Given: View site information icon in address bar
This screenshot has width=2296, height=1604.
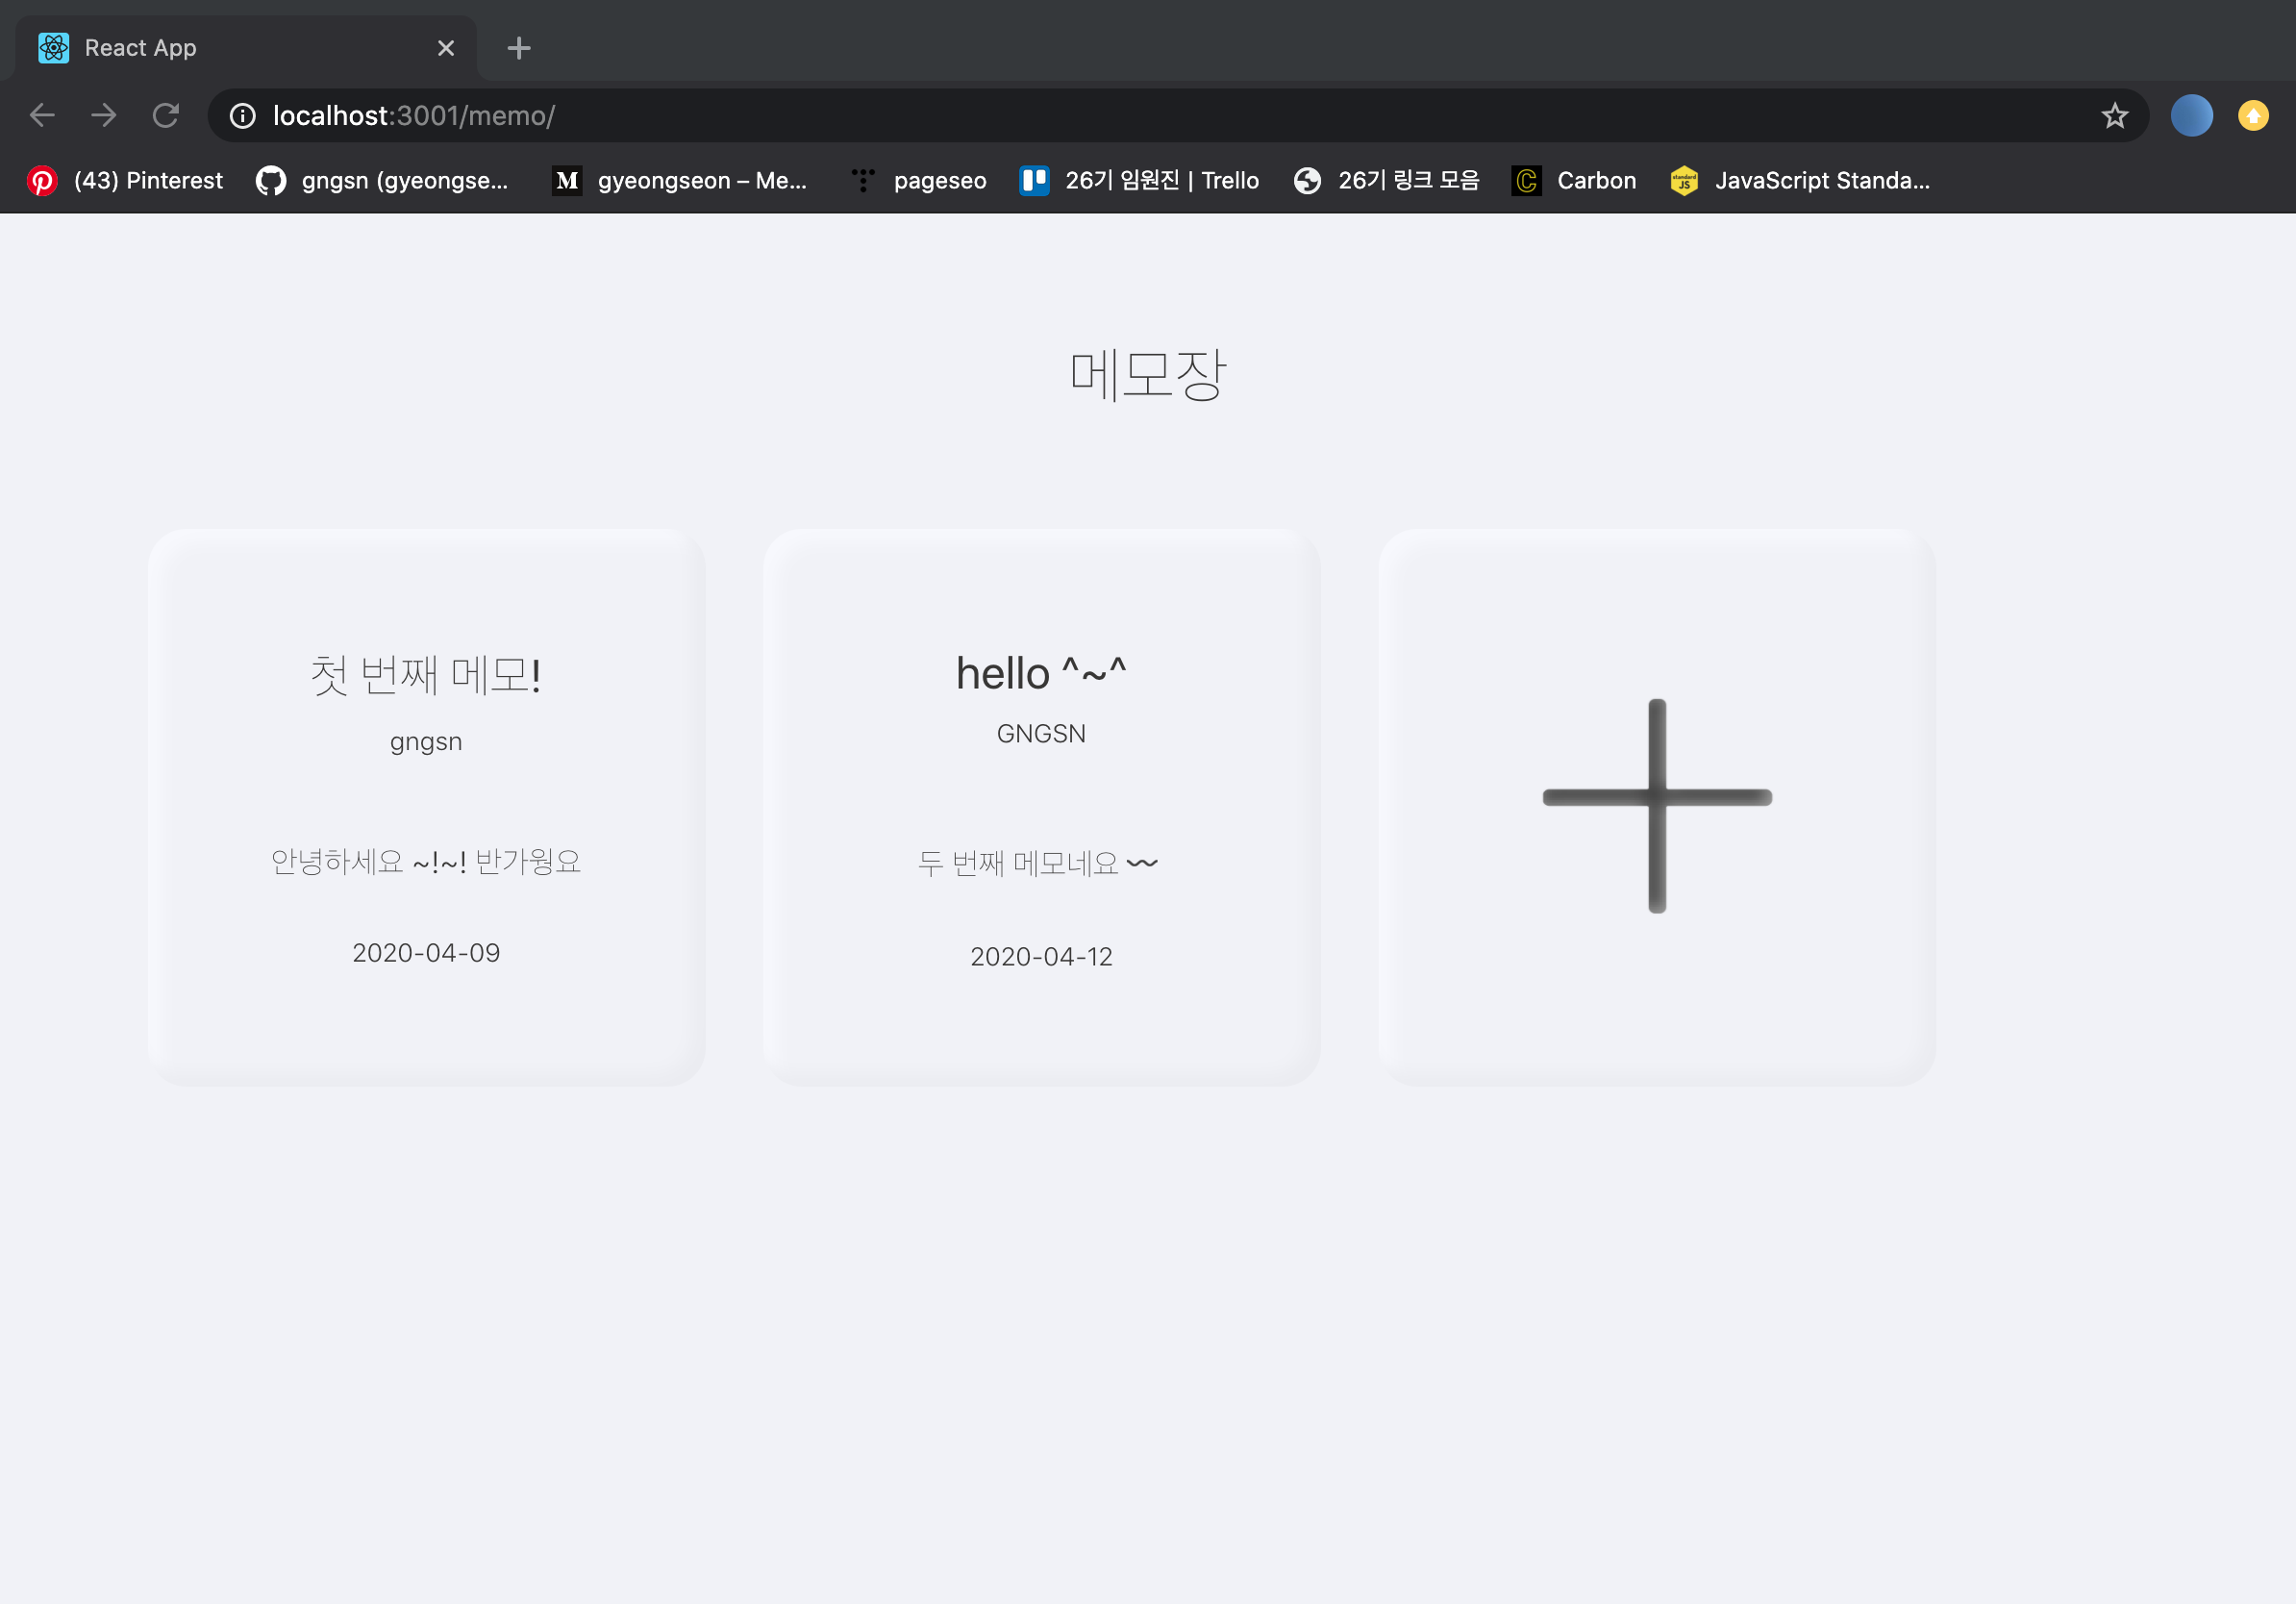Looking at the screenshot, I should coord(242,116).
